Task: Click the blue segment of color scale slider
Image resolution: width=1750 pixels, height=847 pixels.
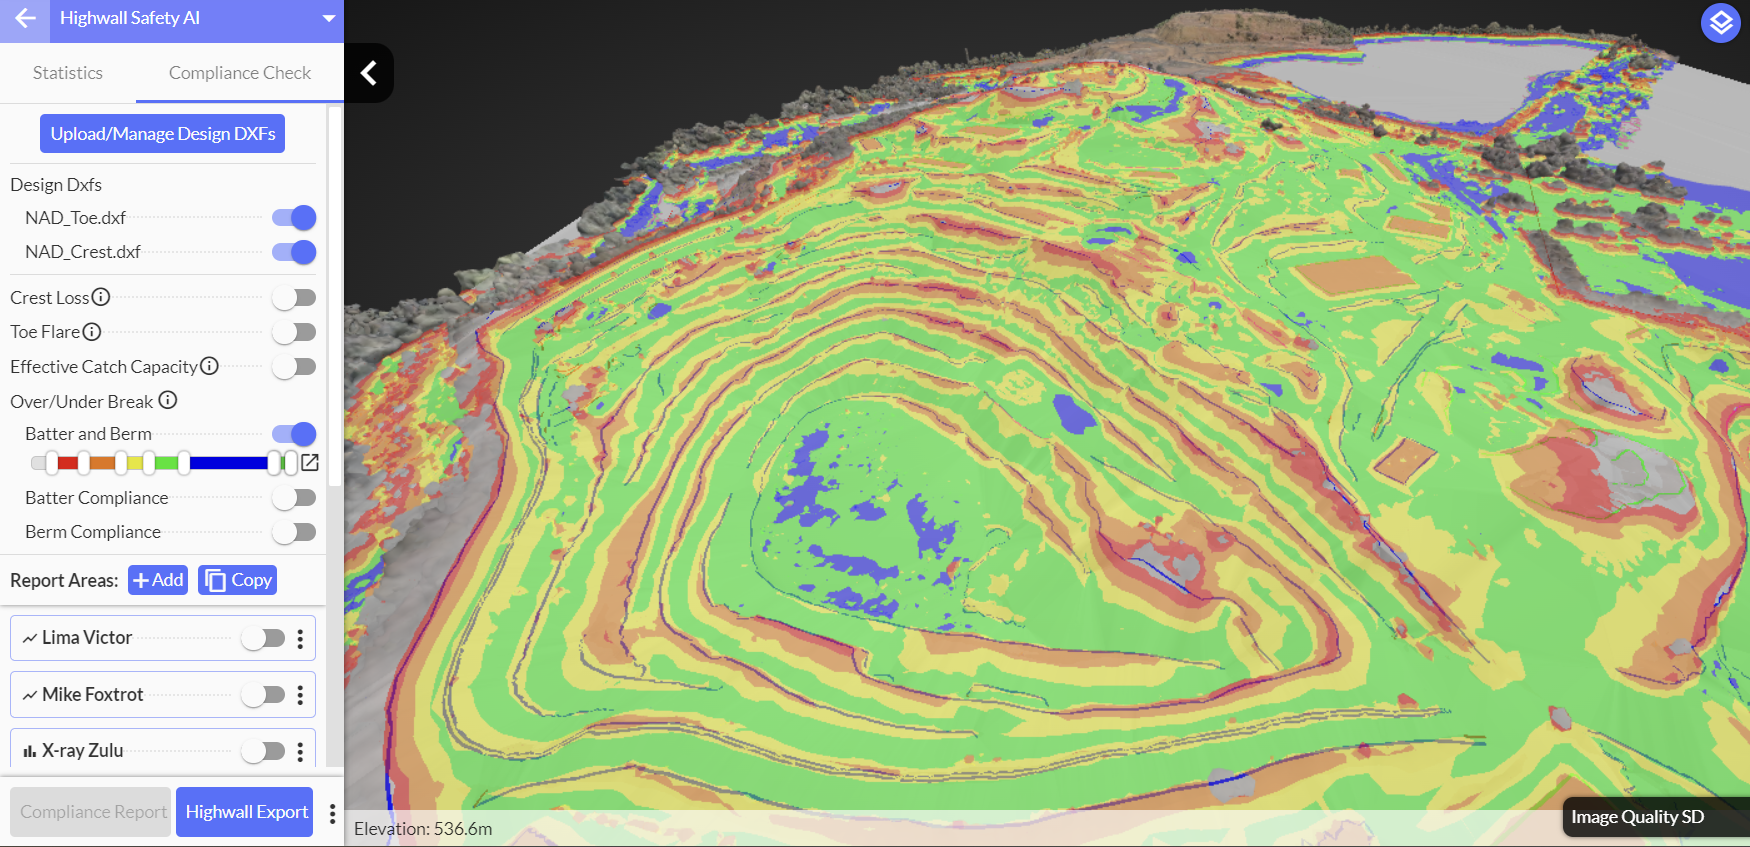Action: tap(228, 462)
